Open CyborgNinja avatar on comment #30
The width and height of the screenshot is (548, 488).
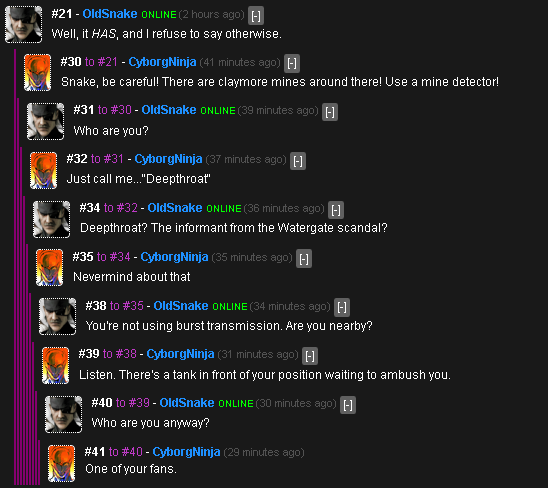click(37, 73)
